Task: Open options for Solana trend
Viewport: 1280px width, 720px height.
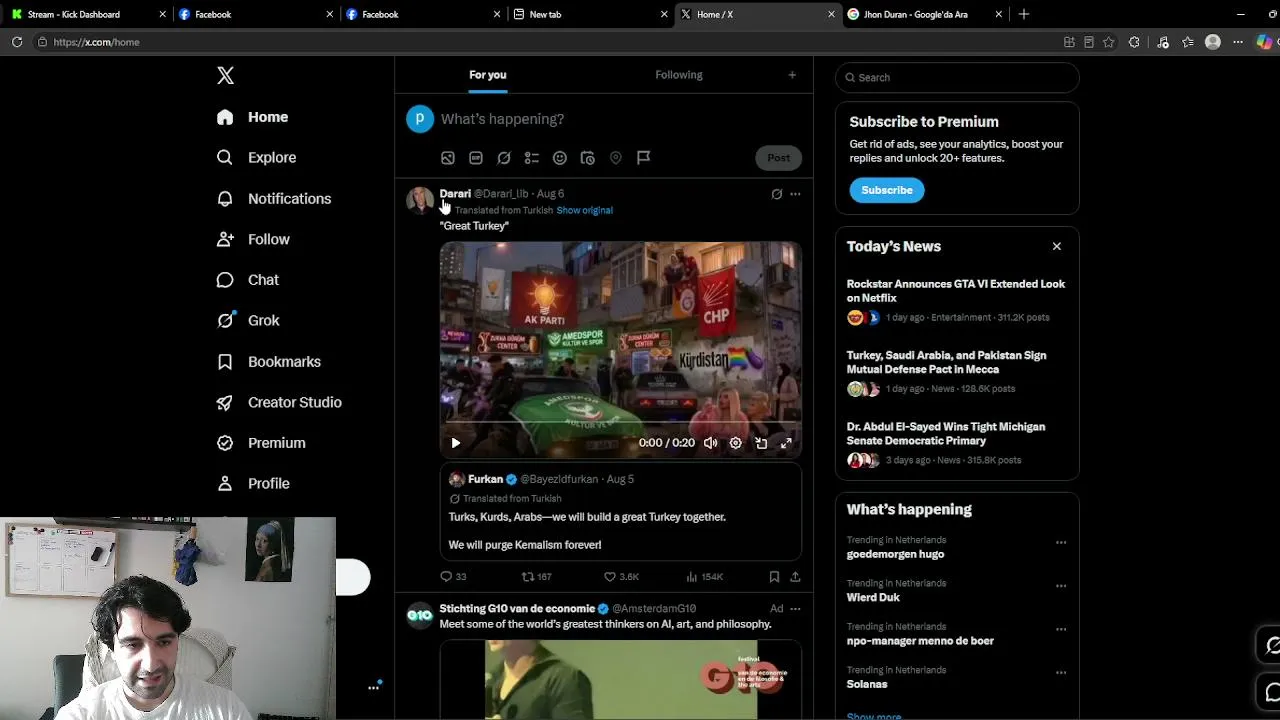Action: [1061, 673]
